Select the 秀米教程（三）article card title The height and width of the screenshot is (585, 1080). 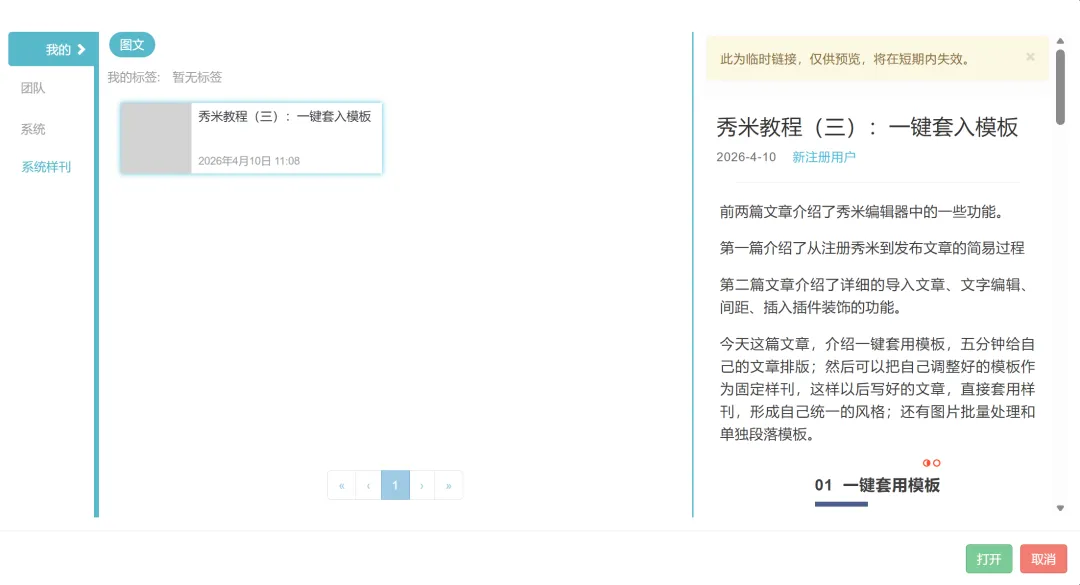coord(284,116)
